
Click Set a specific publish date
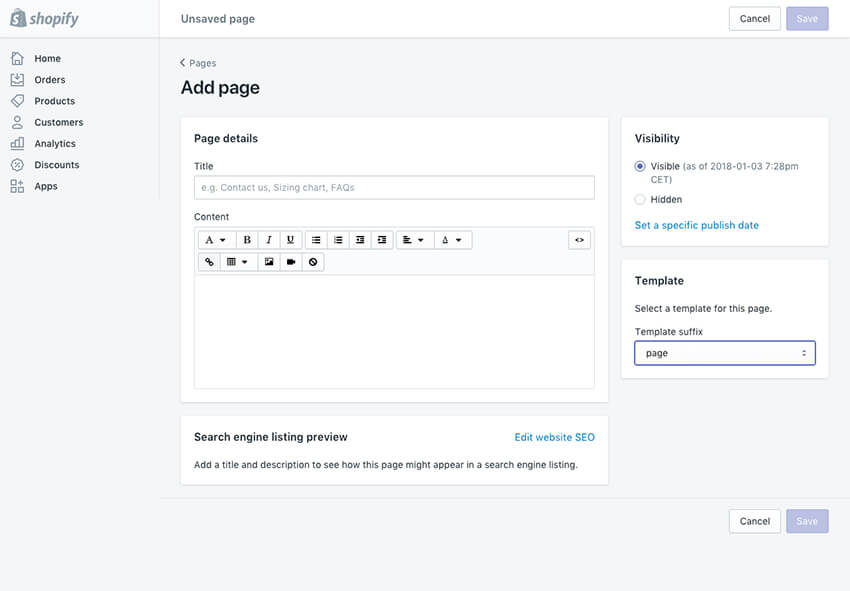tap(696, 225)
